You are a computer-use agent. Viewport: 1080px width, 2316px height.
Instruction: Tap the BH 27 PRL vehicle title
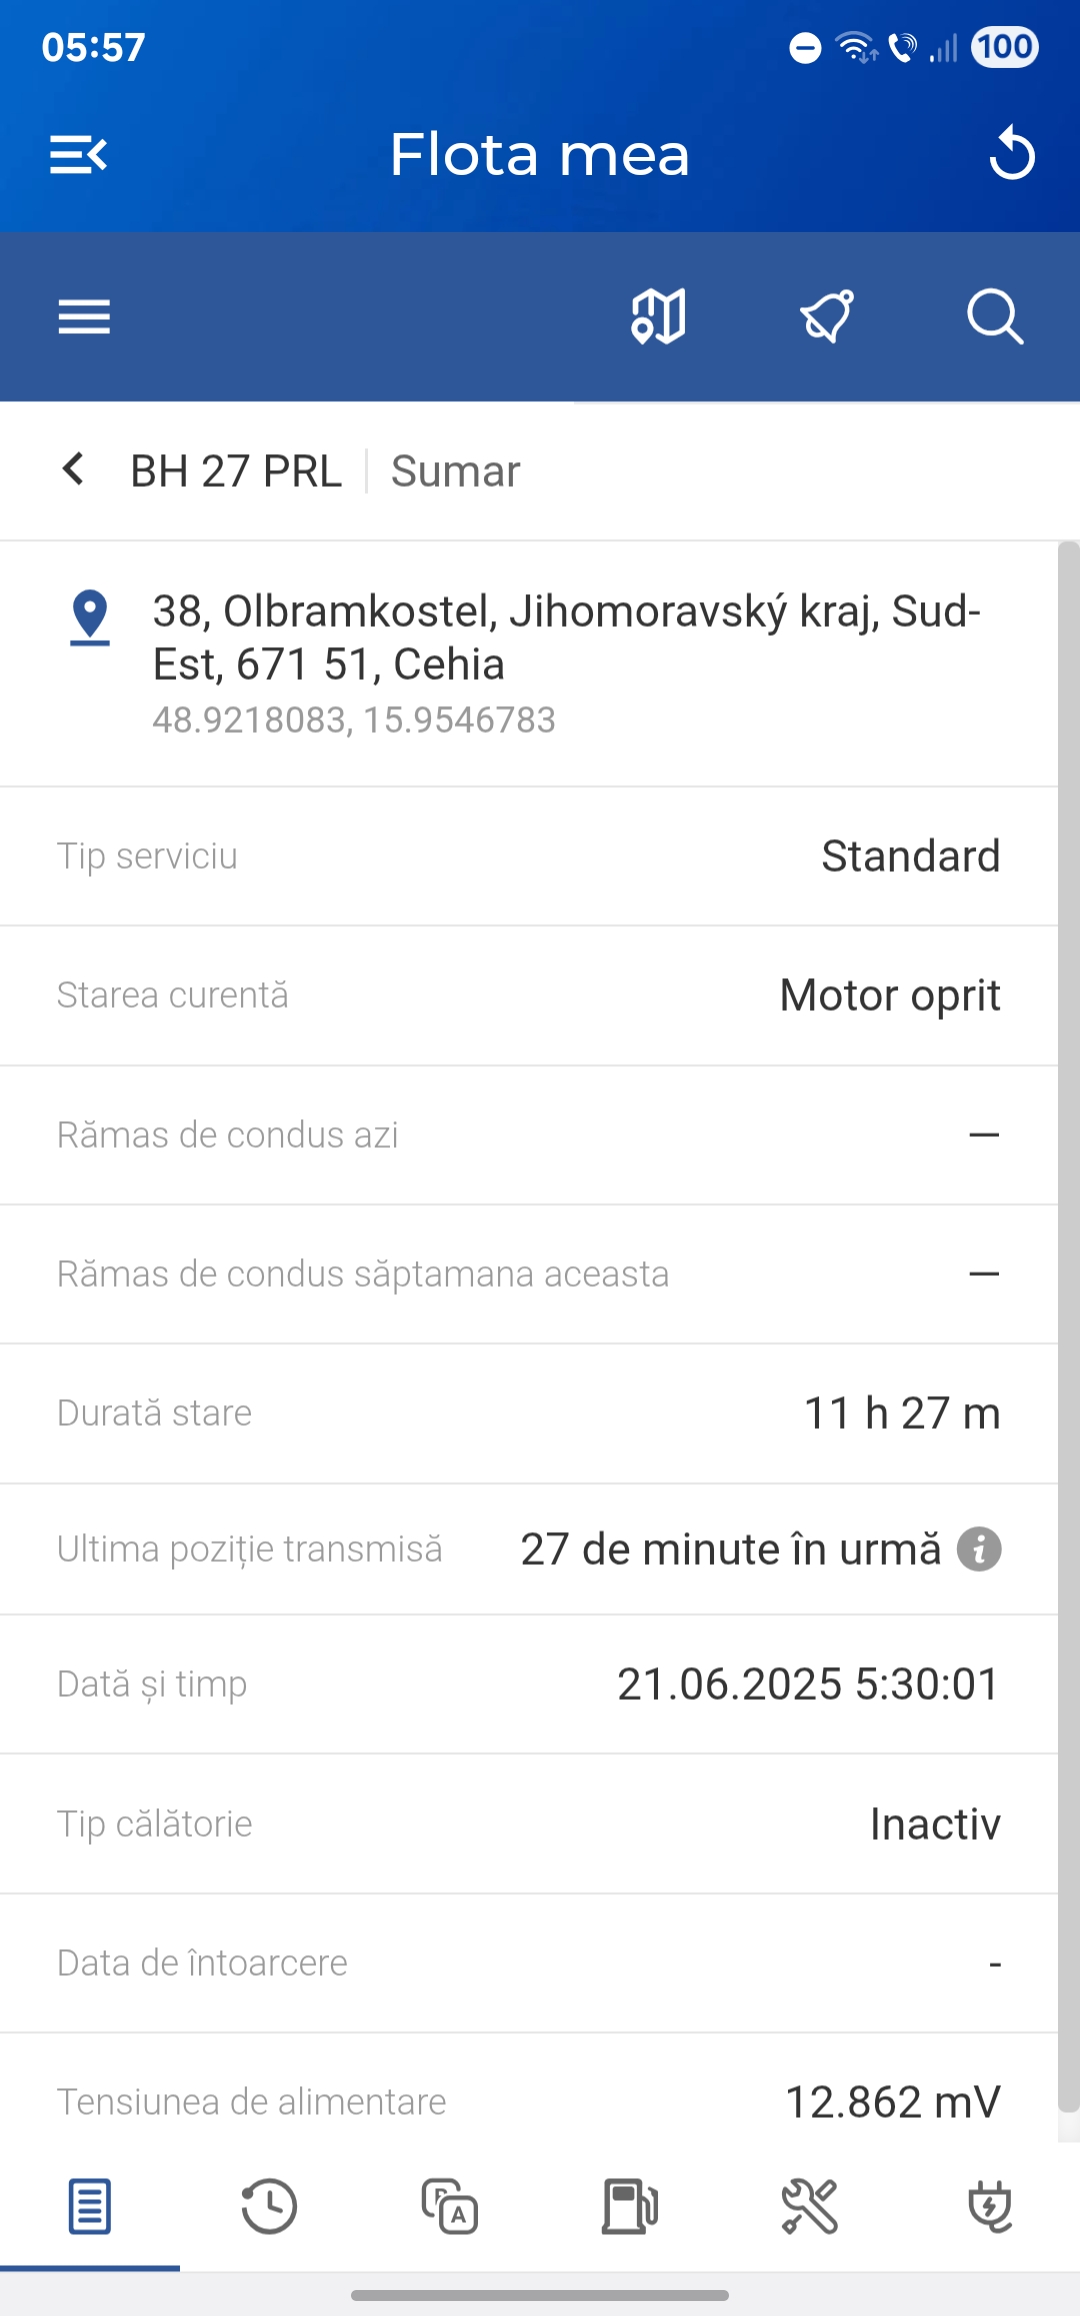coord(236,471)
